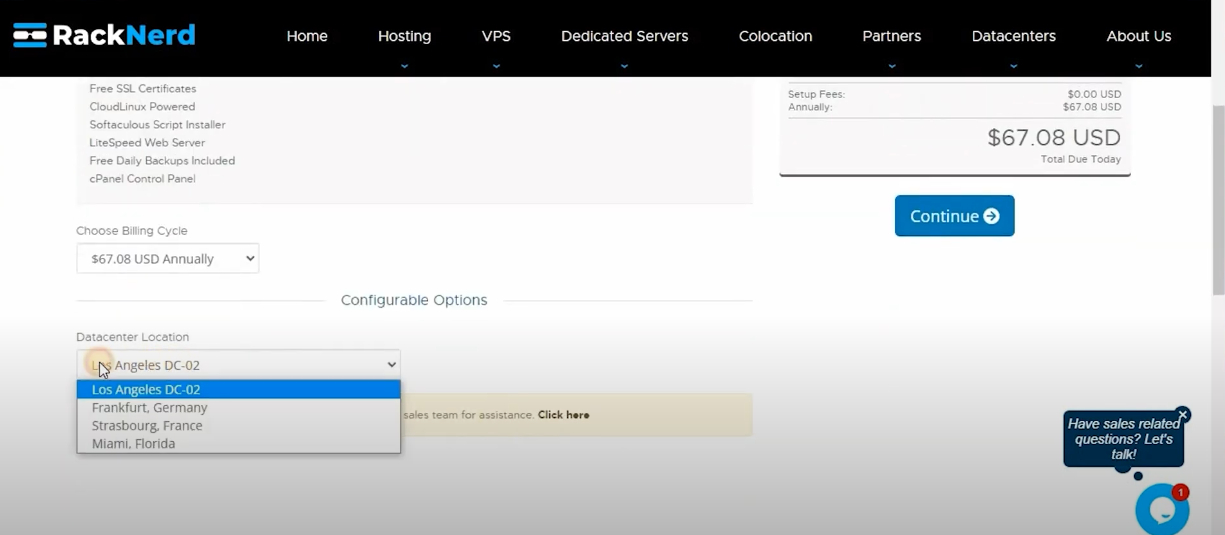Image resolution: width=1225 pixels, height=535 pixels.
Task: Click the $67.08 USD total amount
Action: point(1054,138)
